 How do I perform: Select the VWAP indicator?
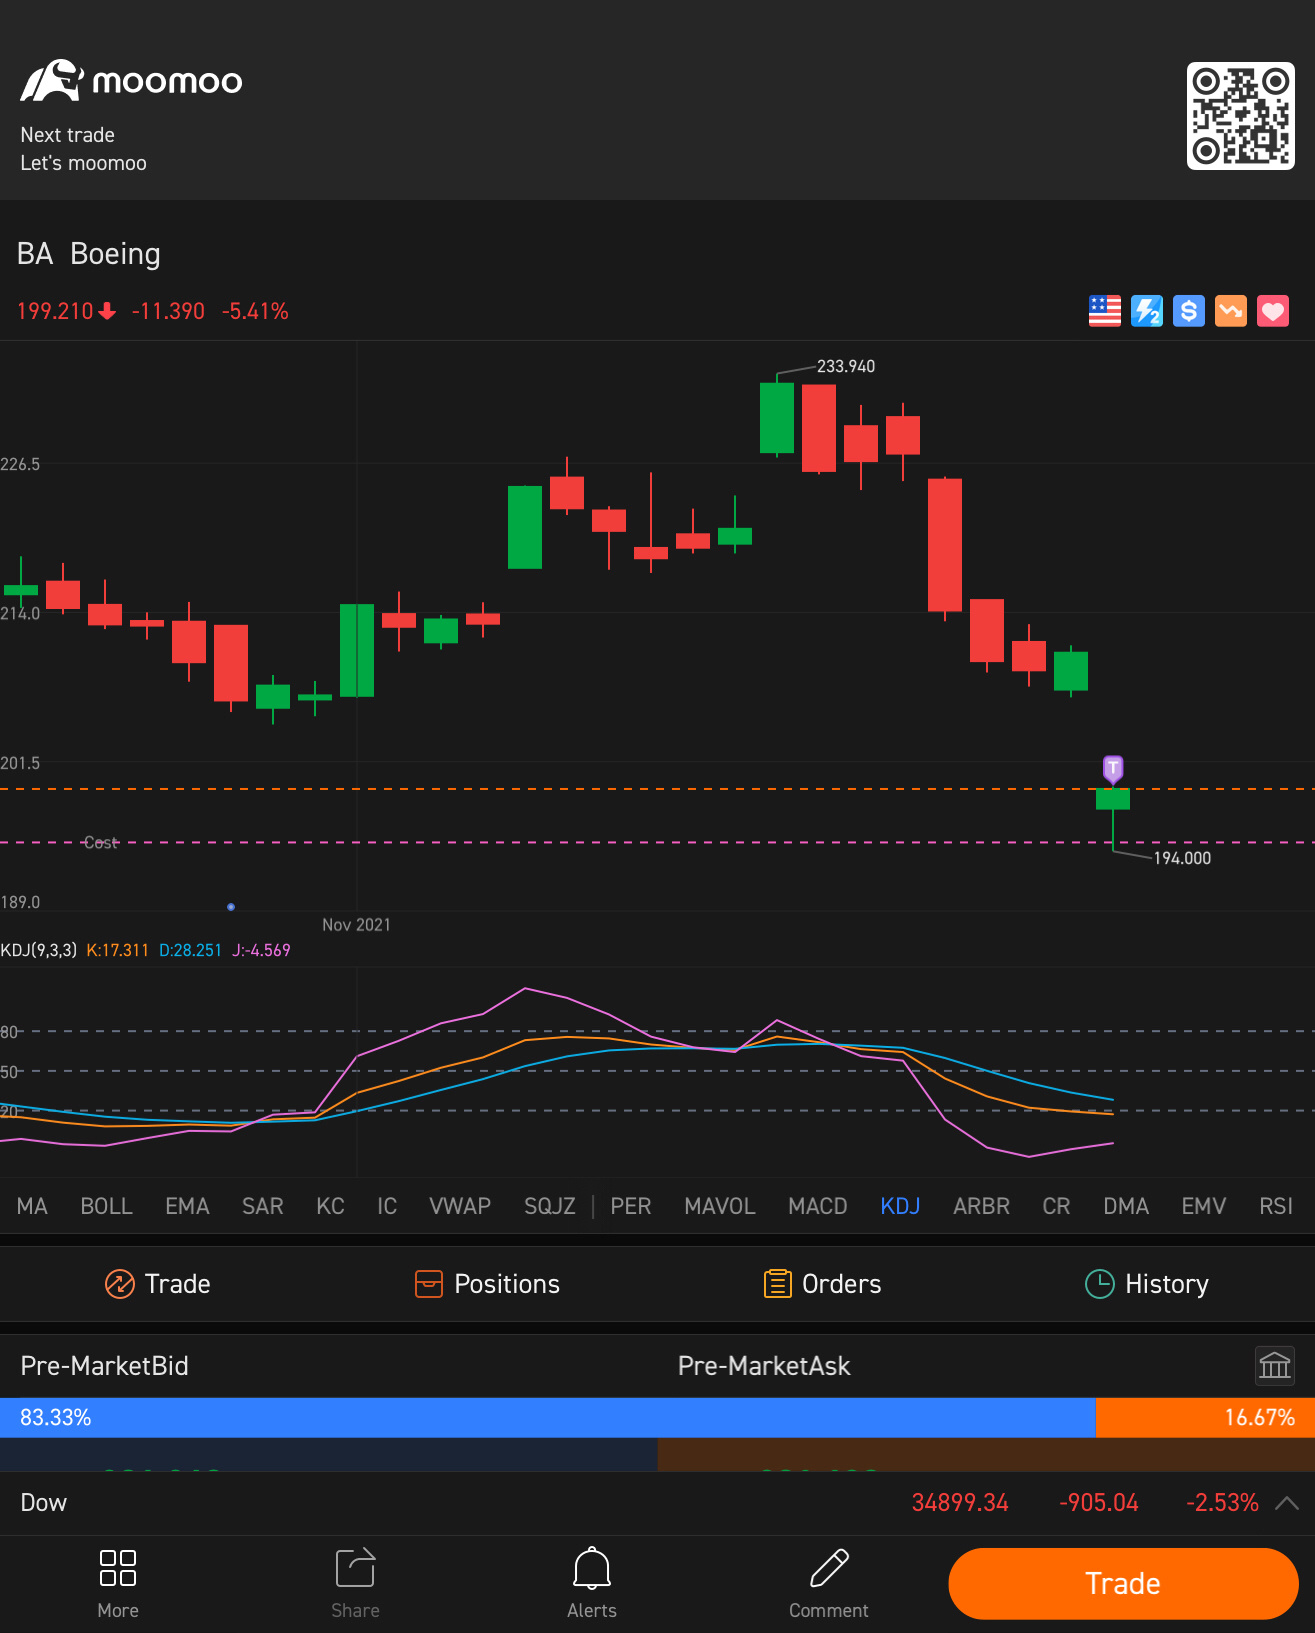pyautogui.click(x=460, y=1206)
